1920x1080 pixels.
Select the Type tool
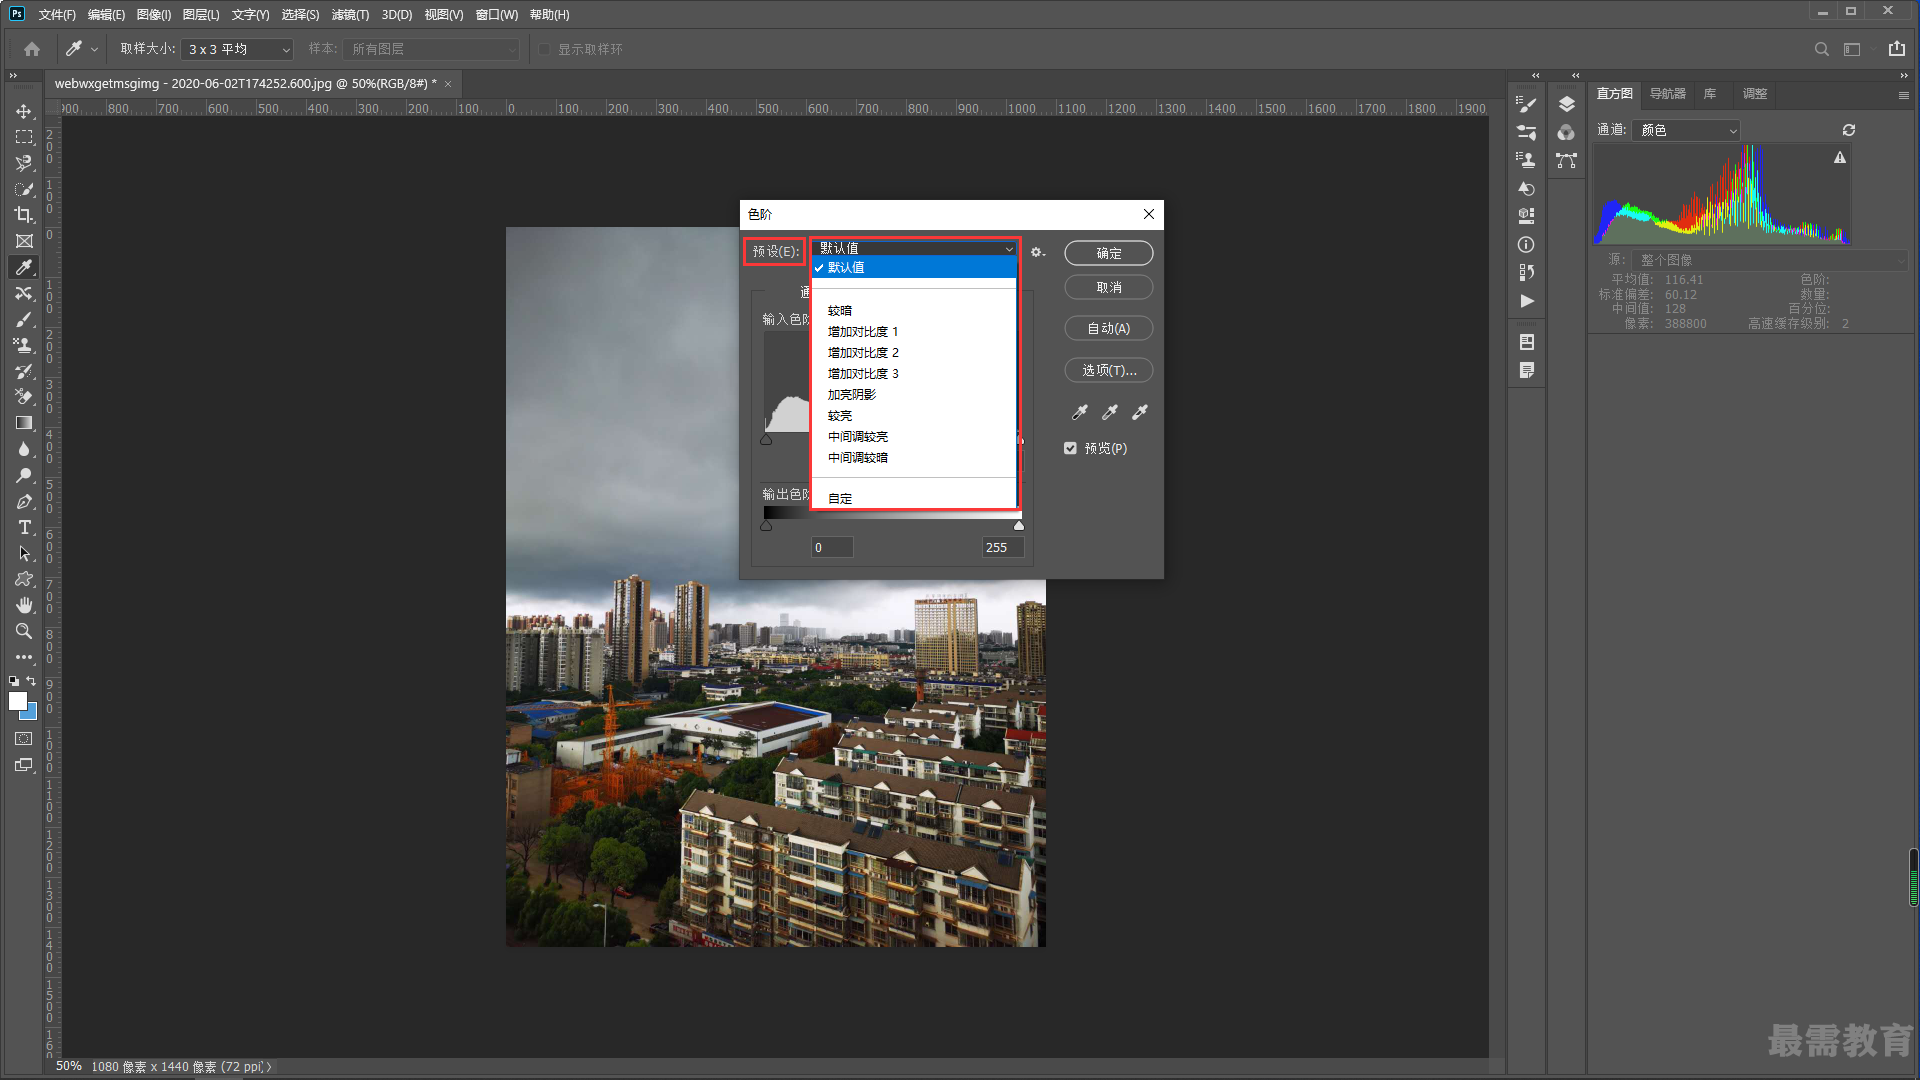24,527
